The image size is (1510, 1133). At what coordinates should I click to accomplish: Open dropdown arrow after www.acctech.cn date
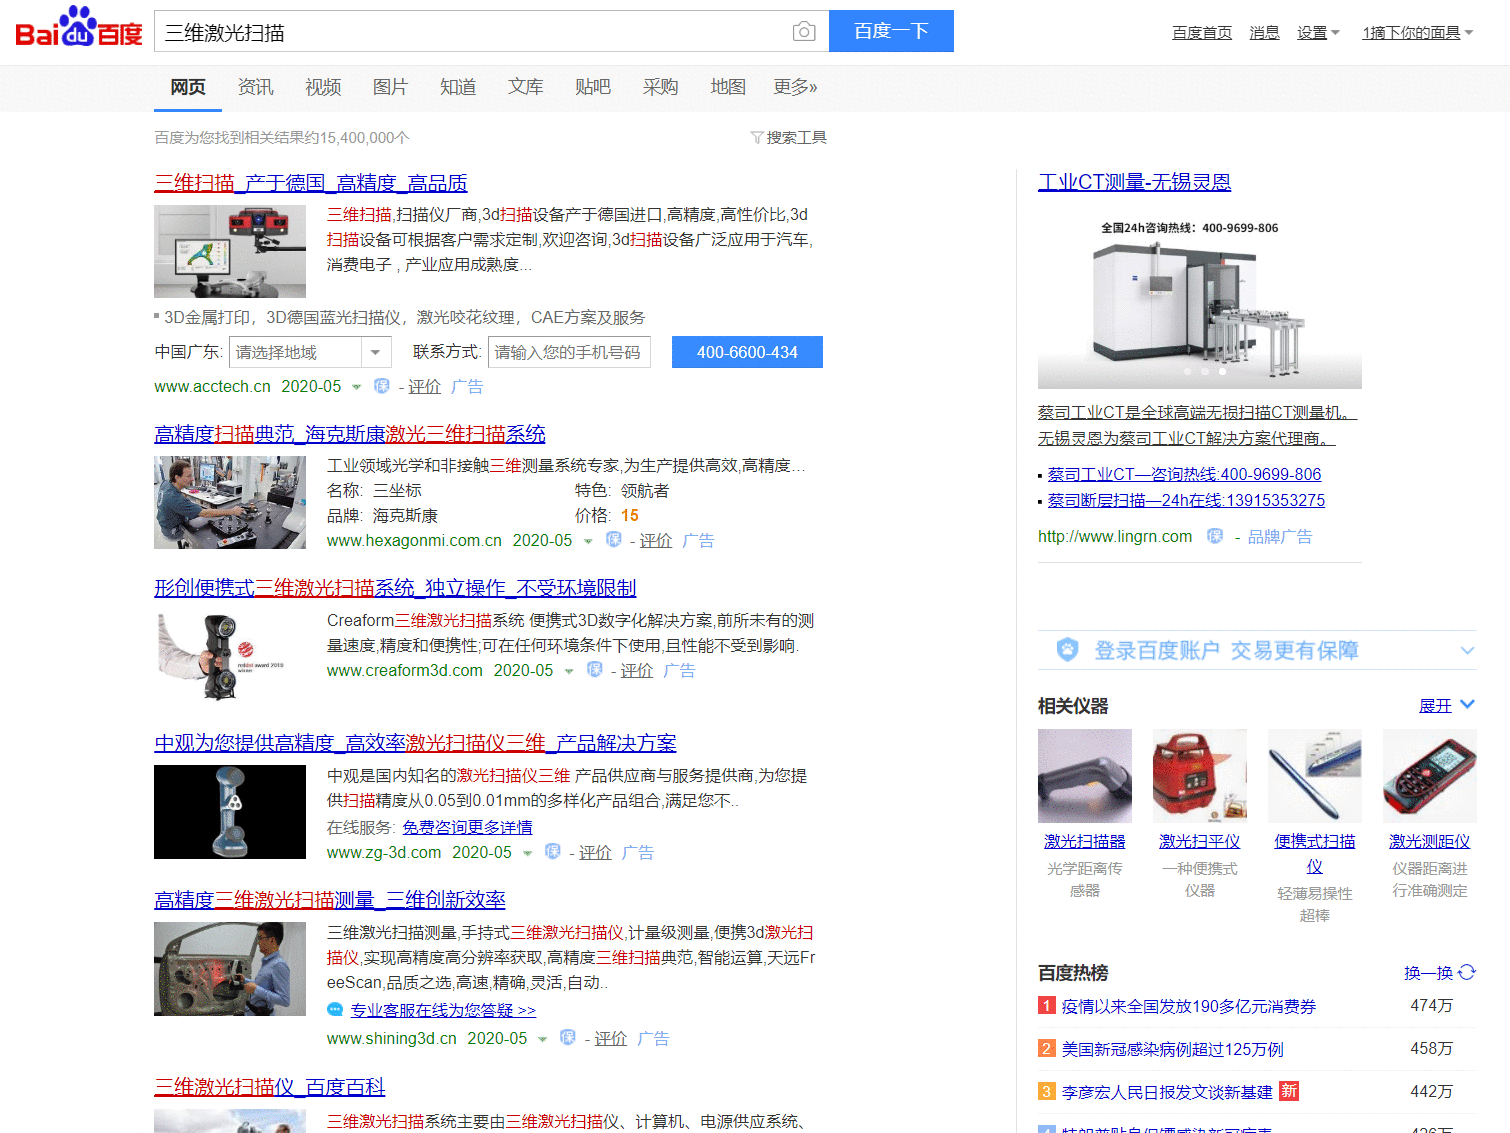[x=357, y=387]
